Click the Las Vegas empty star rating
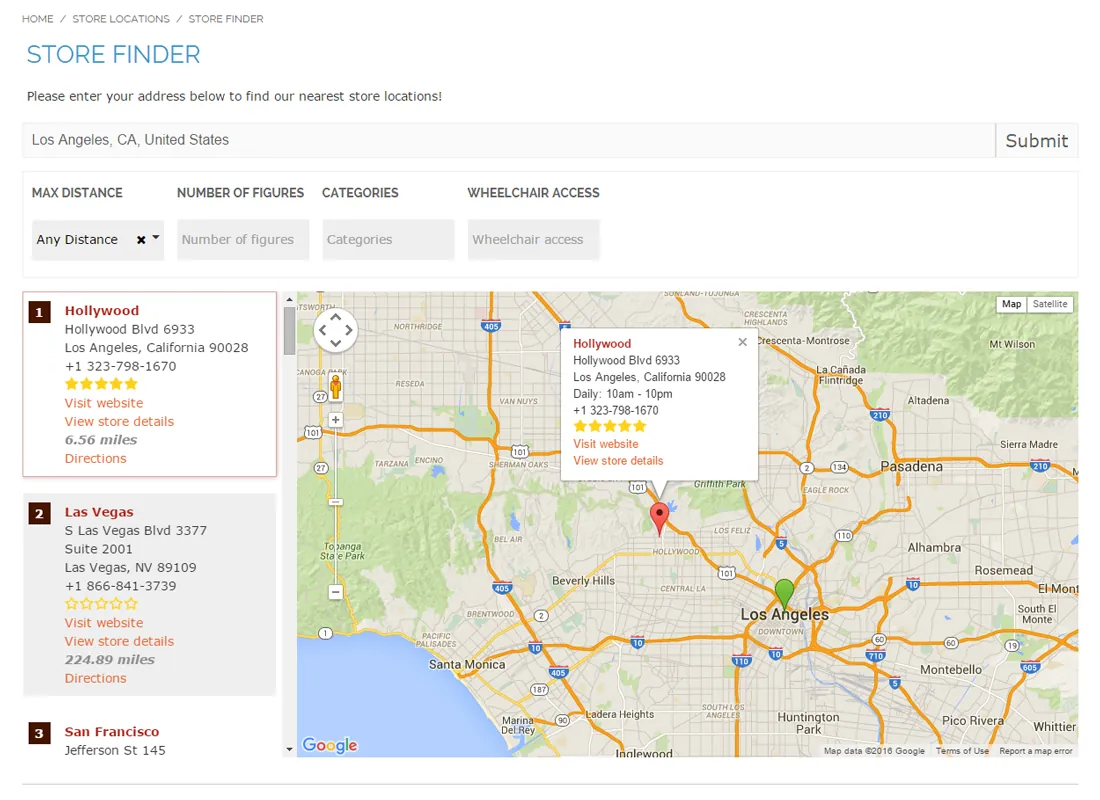The width and height of the screenshot is (1100, 800). pos(101,604)
